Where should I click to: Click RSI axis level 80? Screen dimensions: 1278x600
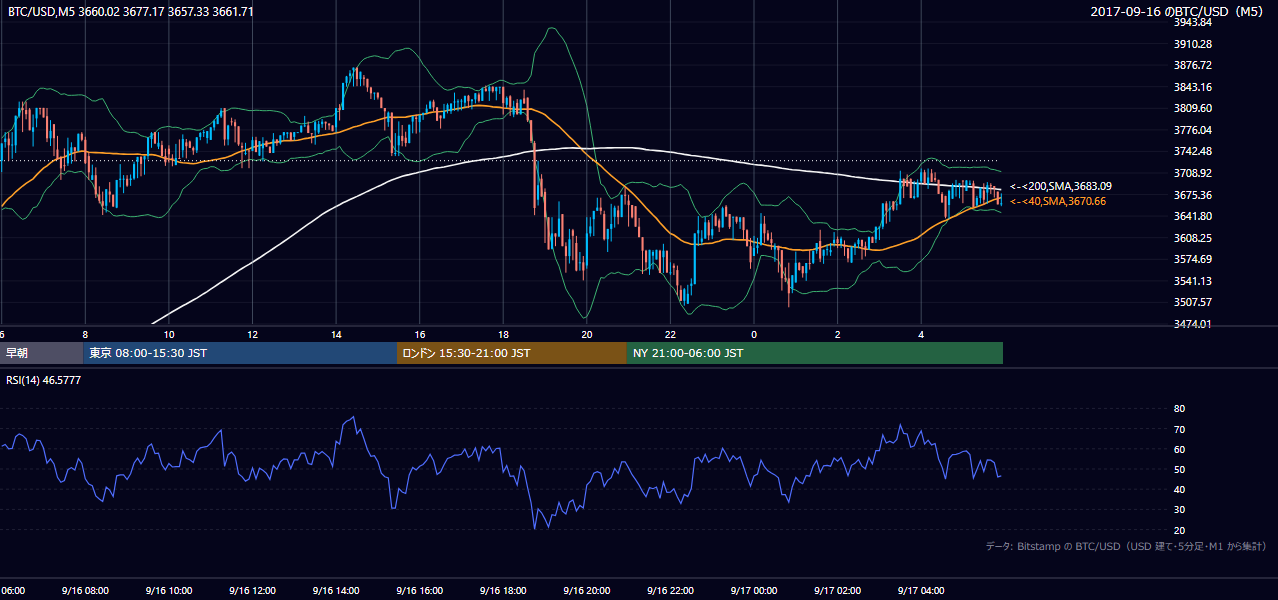coord(1179,409)
